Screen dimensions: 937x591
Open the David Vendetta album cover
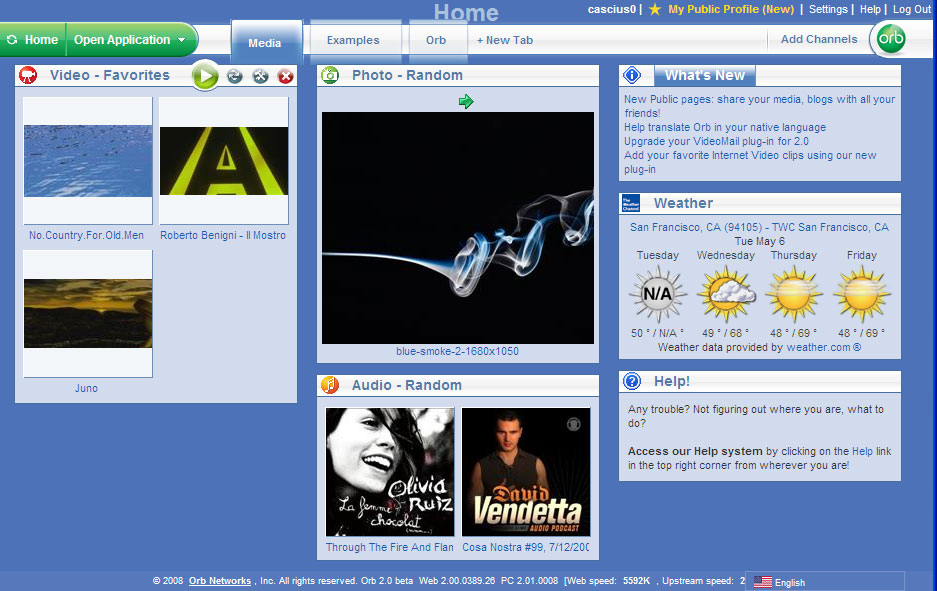(x=526, y=472)
